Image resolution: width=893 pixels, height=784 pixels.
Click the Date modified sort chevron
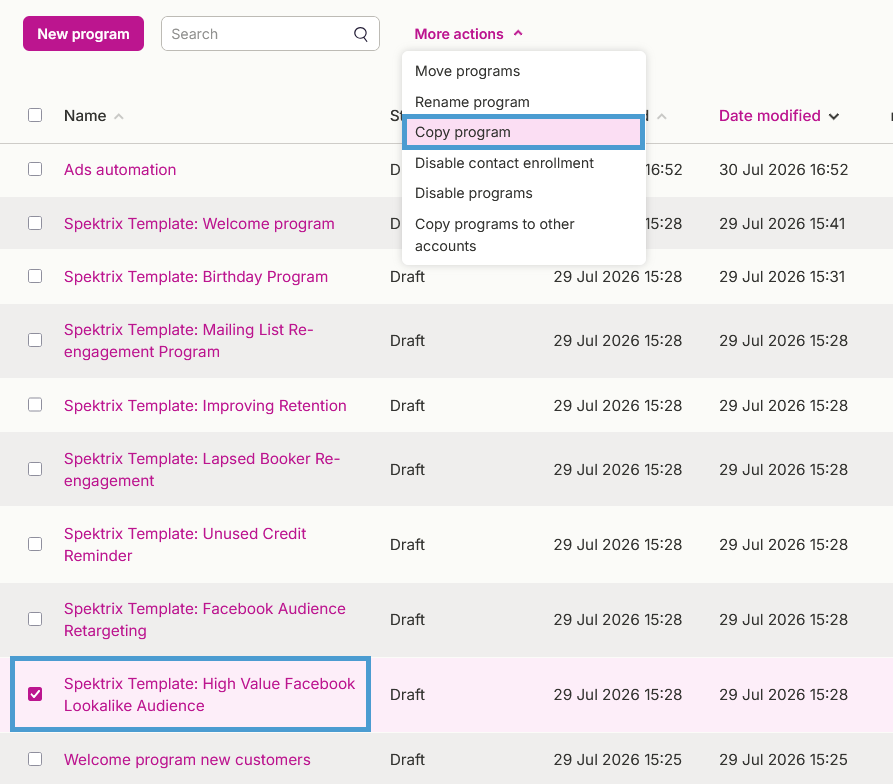click(834, 117)
